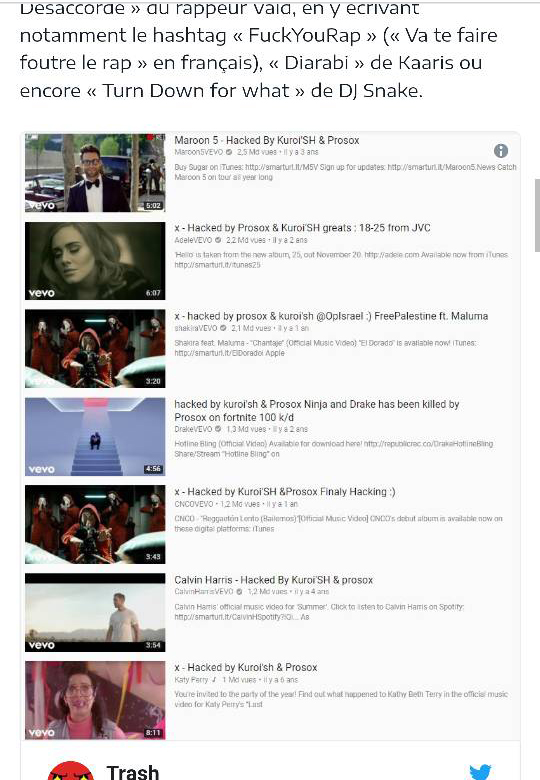Open the Twitter bird icon
This screenshot has height=780, width=540.
tap(480, 771)
